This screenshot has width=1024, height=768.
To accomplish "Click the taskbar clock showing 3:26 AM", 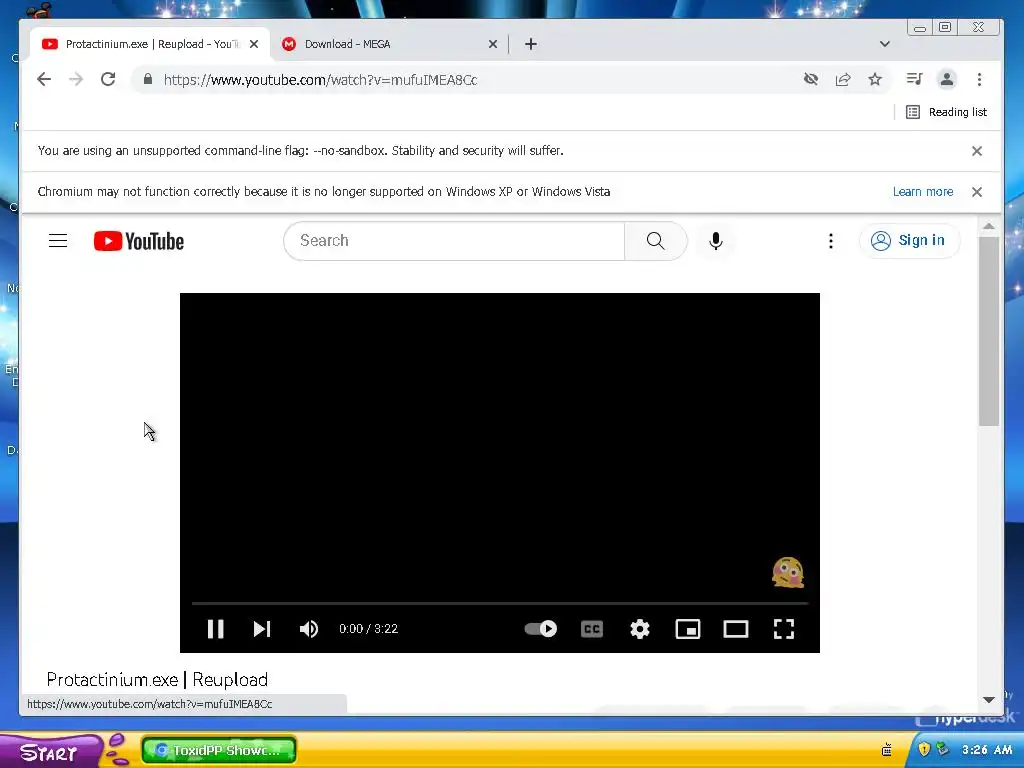I will (987, 750).
